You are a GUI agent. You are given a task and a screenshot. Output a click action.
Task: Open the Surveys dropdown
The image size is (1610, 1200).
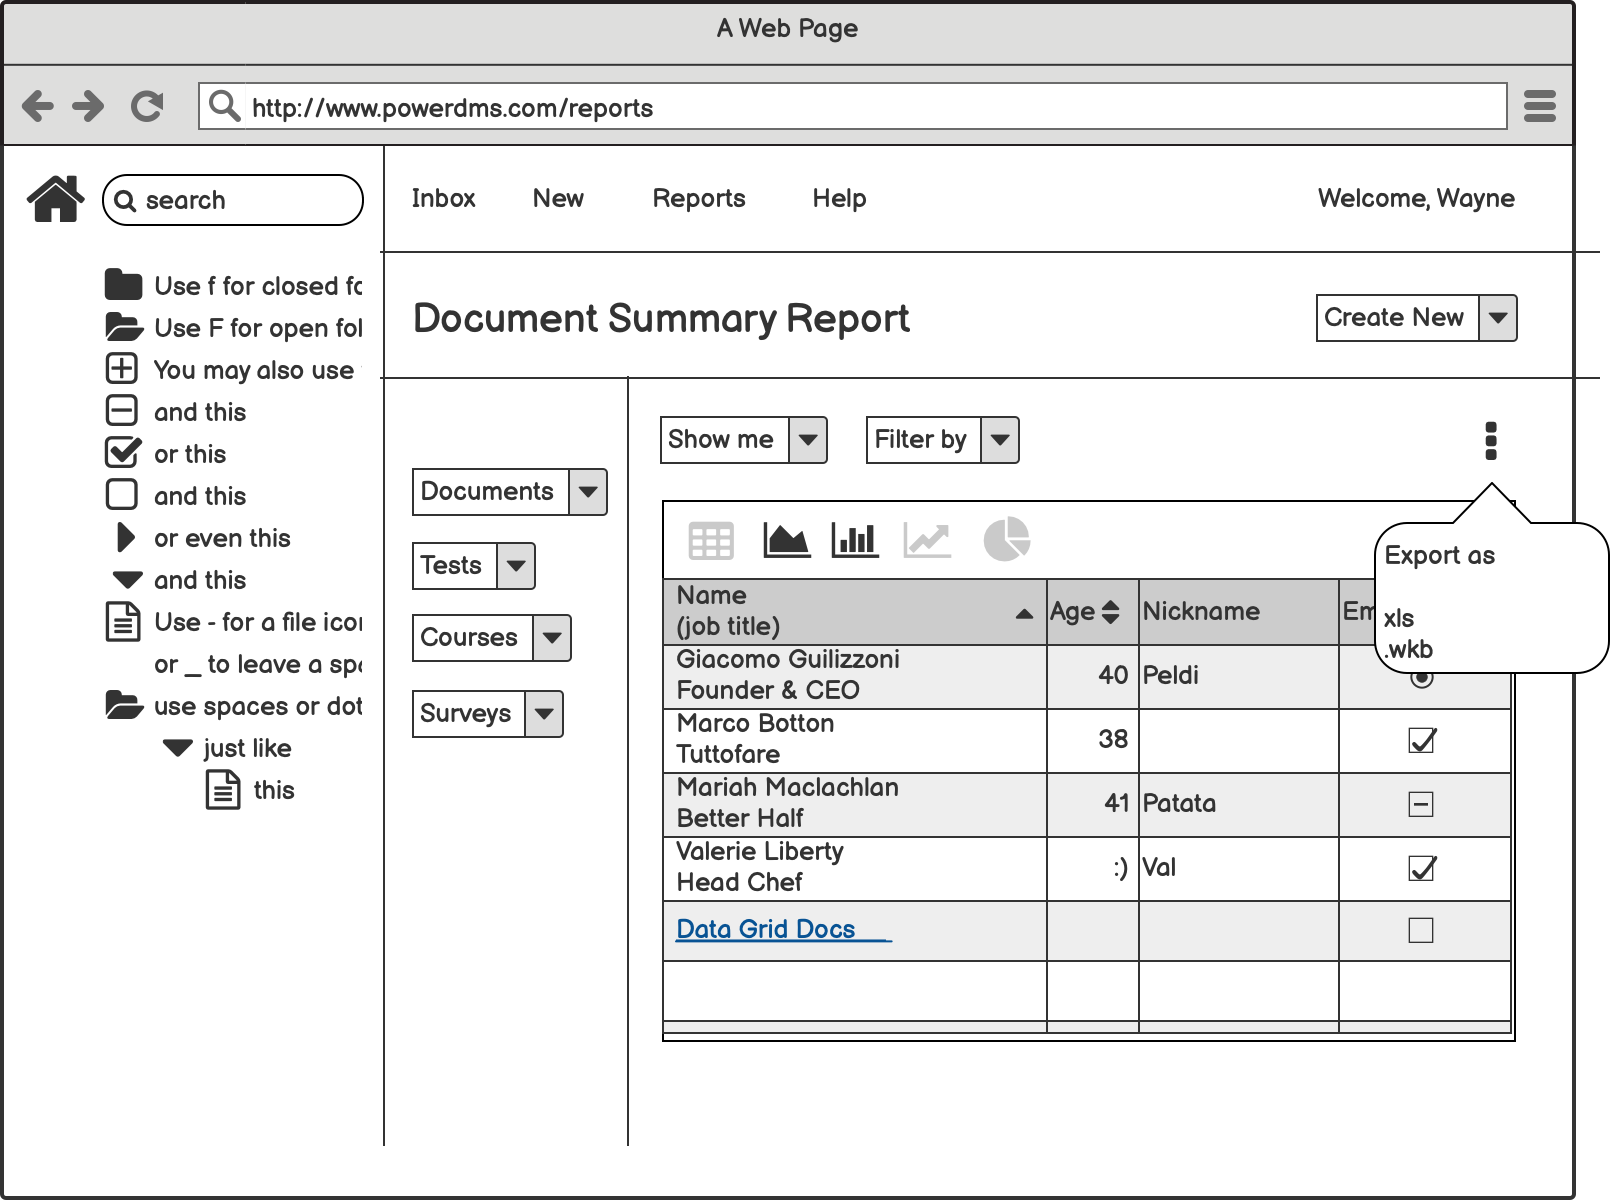487,714
